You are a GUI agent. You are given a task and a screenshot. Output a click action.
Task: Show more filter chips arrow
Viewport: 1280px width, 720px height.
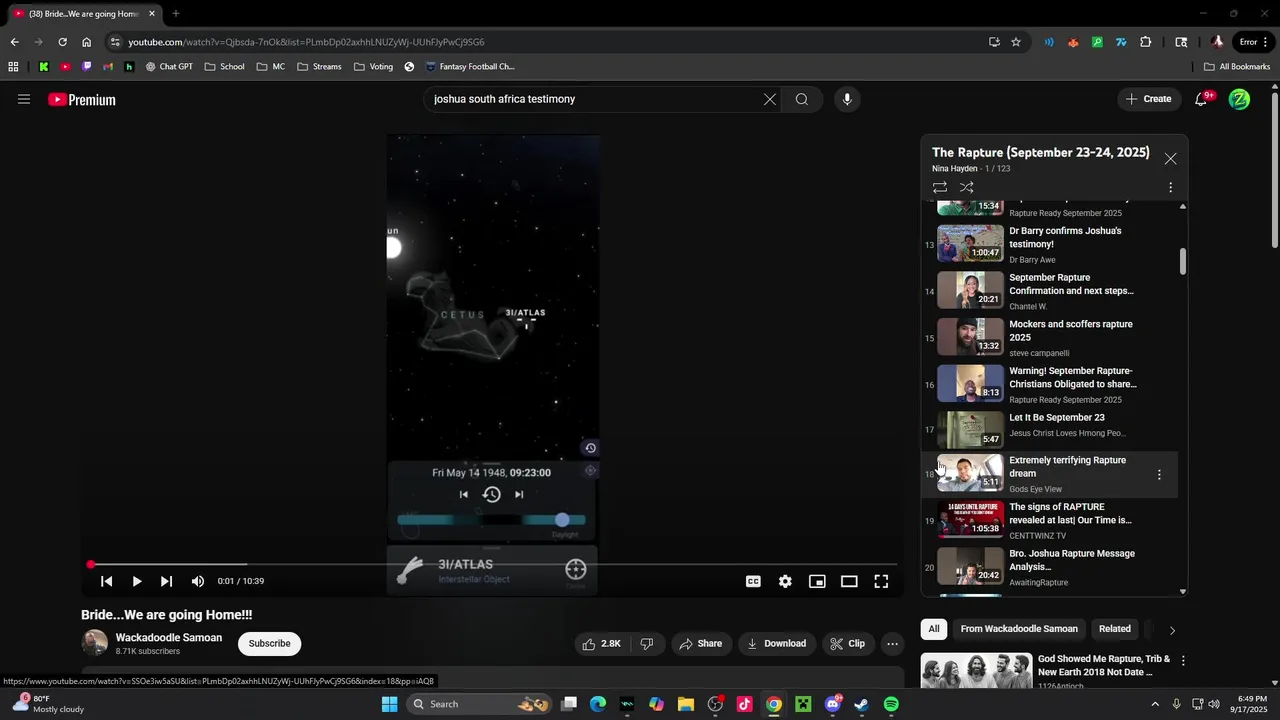point(1172,630)
